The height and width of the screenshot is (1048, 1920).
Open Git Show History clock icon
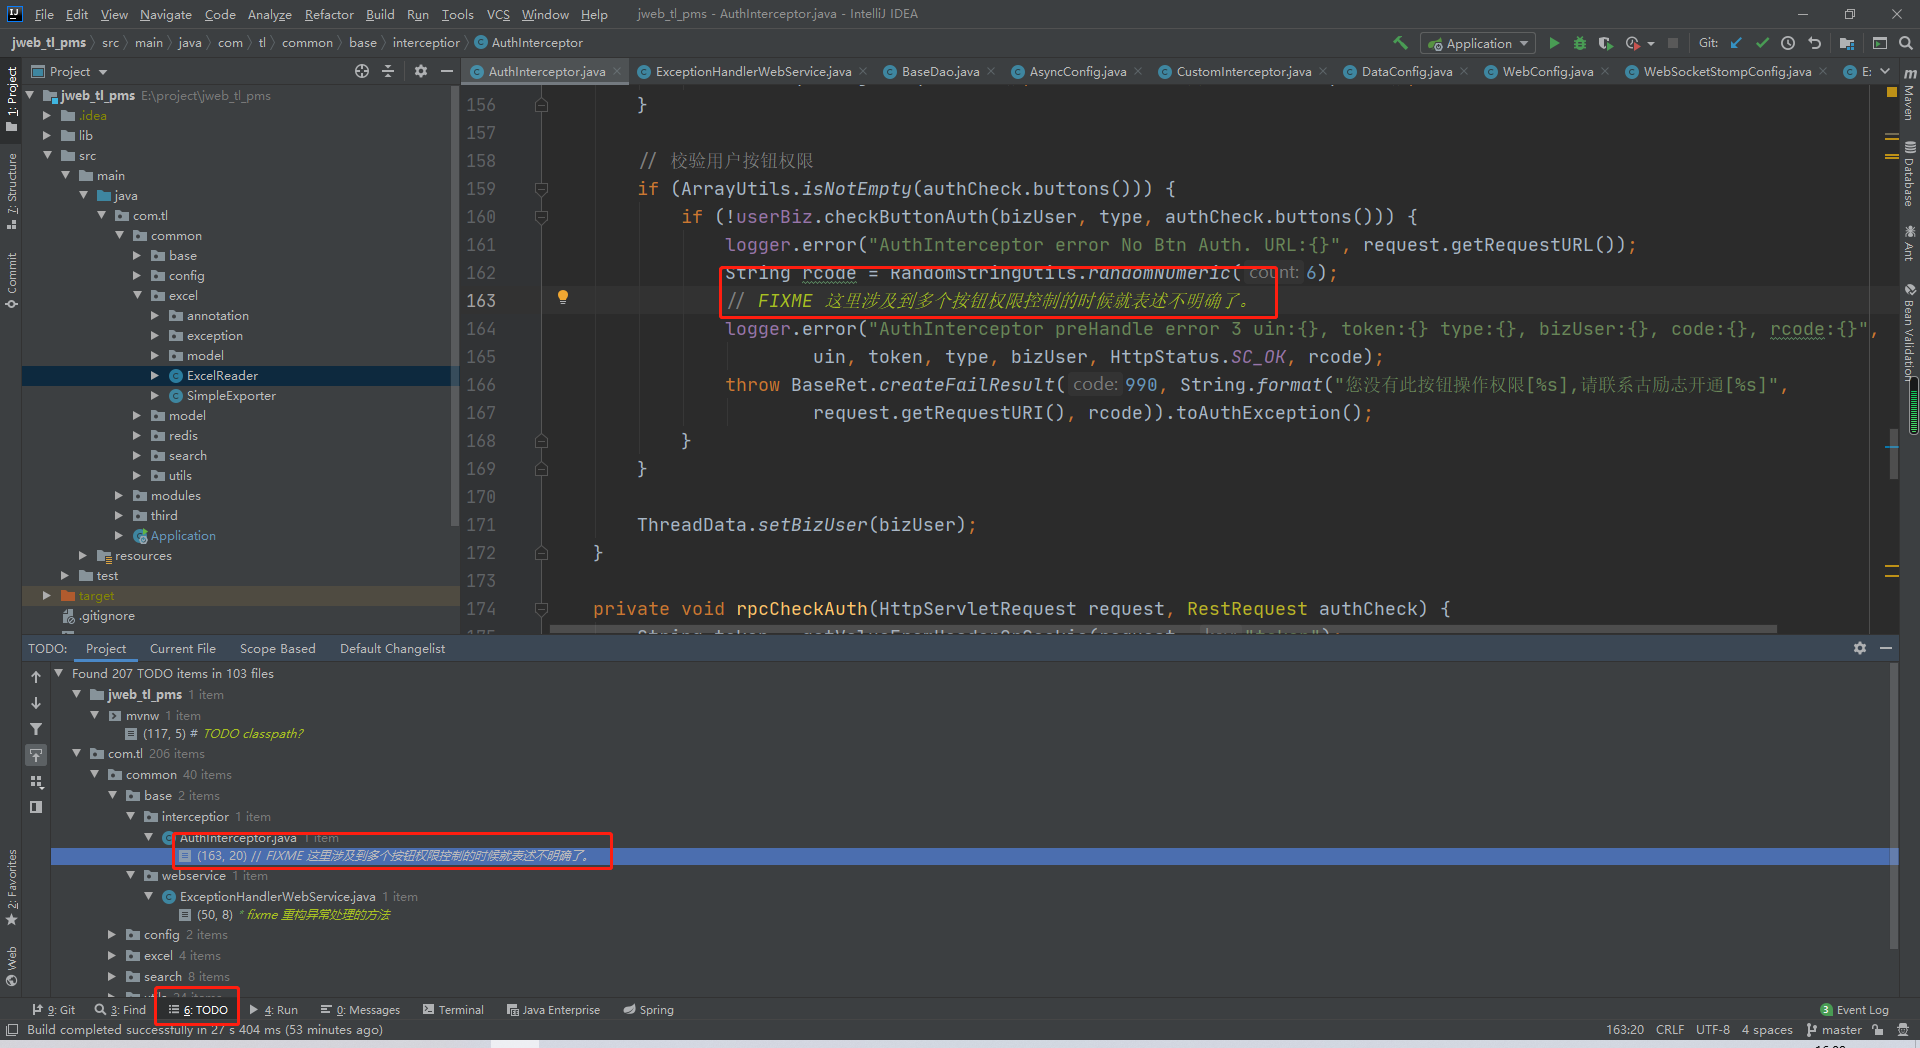[1788, 43]
